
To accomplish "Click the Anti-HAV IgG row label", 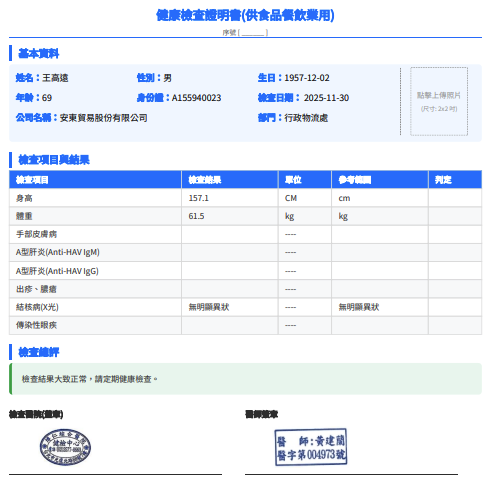I will pyautogui.click(x=57, y=271).
